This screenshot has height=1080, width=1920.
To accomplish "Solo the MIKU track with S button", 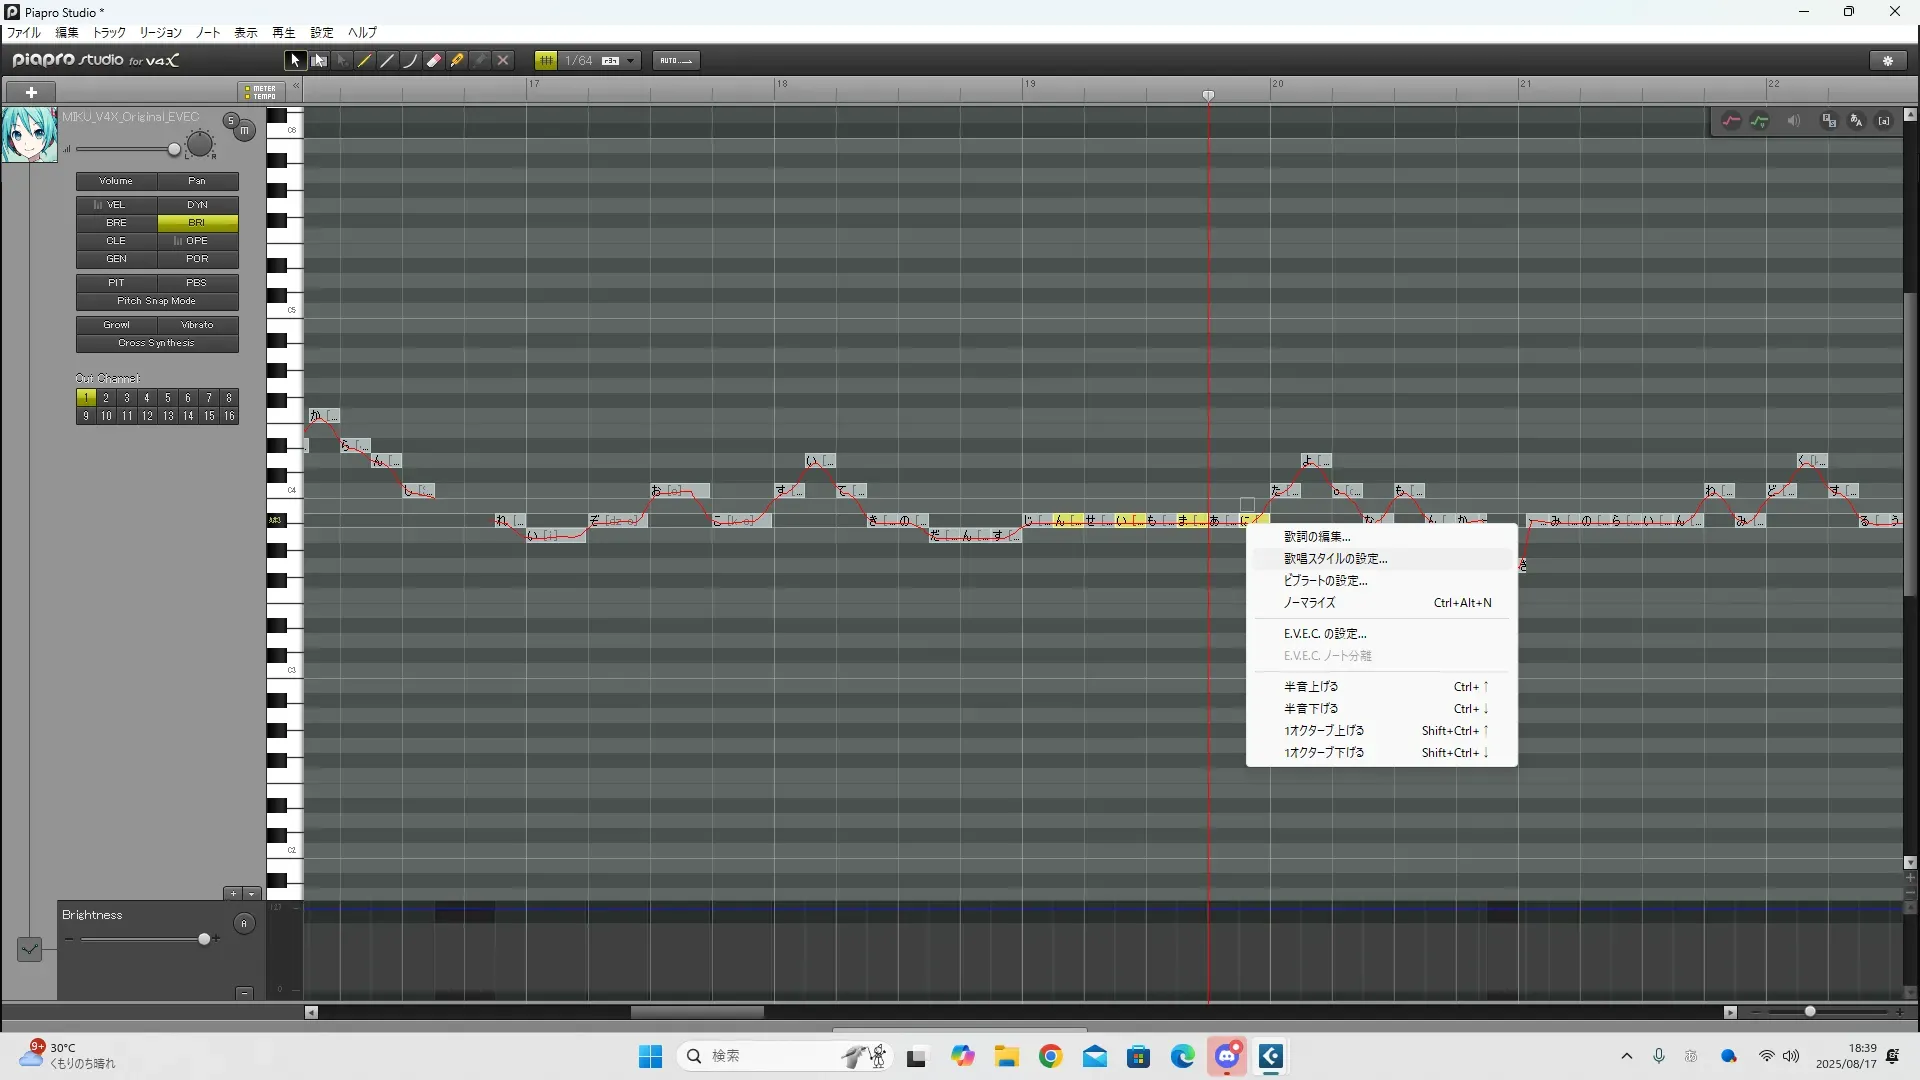I will tap(231, 120).
